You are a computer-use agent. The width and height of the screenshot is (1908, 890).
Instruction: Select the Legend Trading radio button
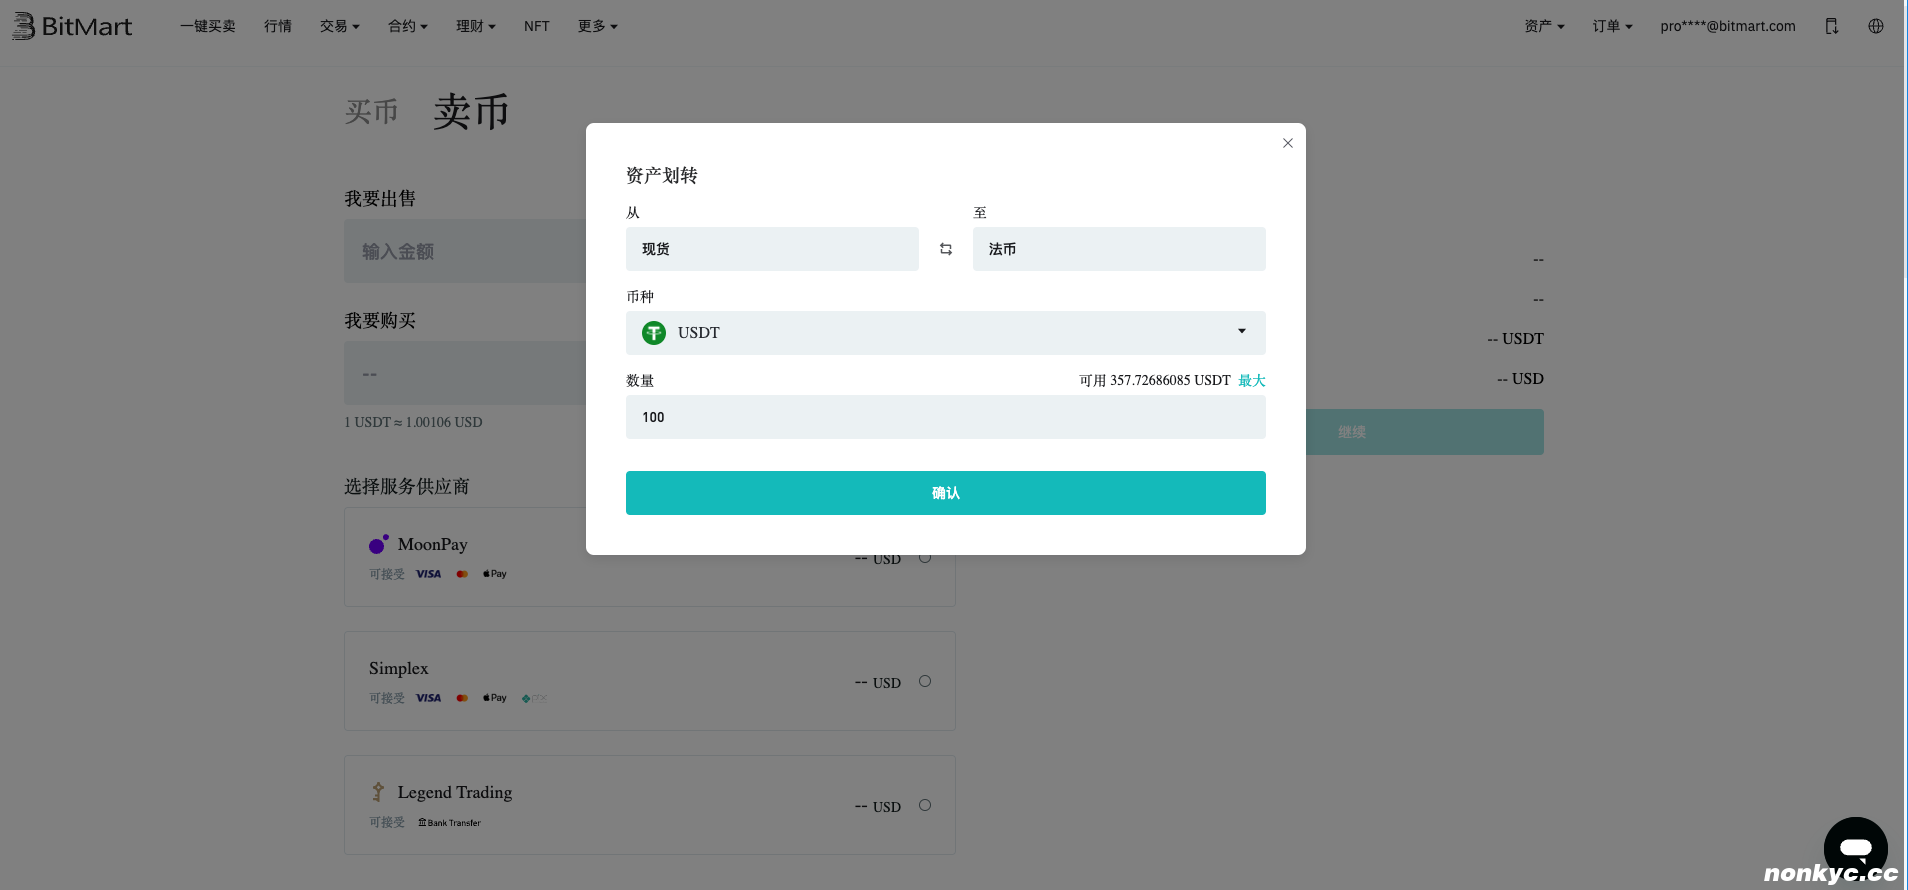(x=925, y=805)
